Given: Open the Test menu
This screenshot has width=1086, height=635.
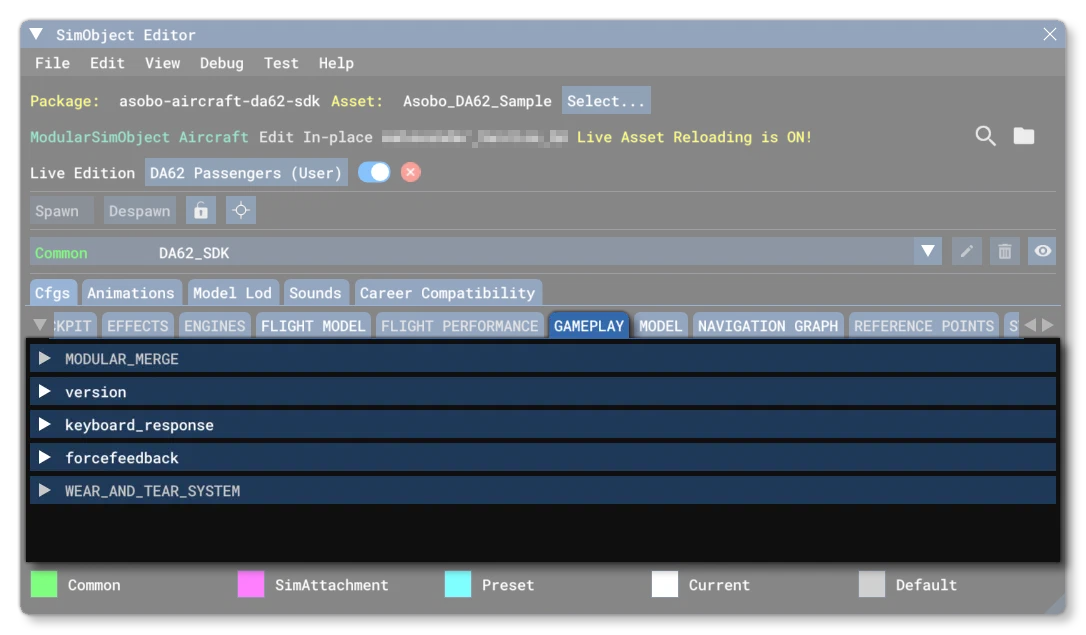Looking at the screenshot, I should click(281, 63).
